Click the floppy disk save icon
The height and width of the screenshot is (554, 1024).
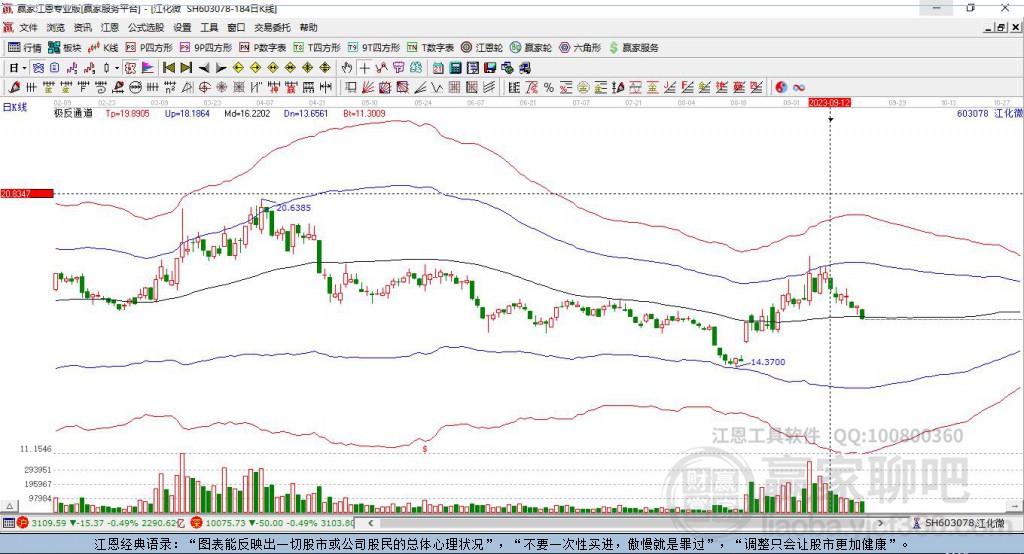point(490,68)
